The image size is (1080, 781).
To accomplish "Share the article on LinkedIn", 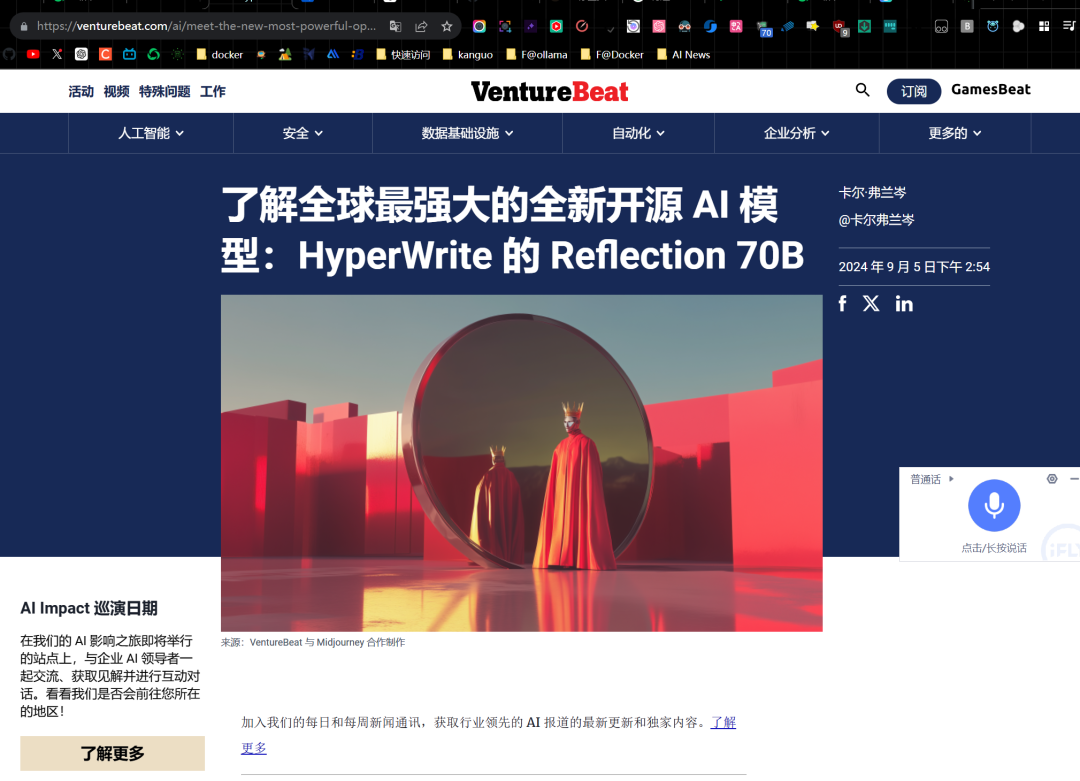I will coord(903,303).
